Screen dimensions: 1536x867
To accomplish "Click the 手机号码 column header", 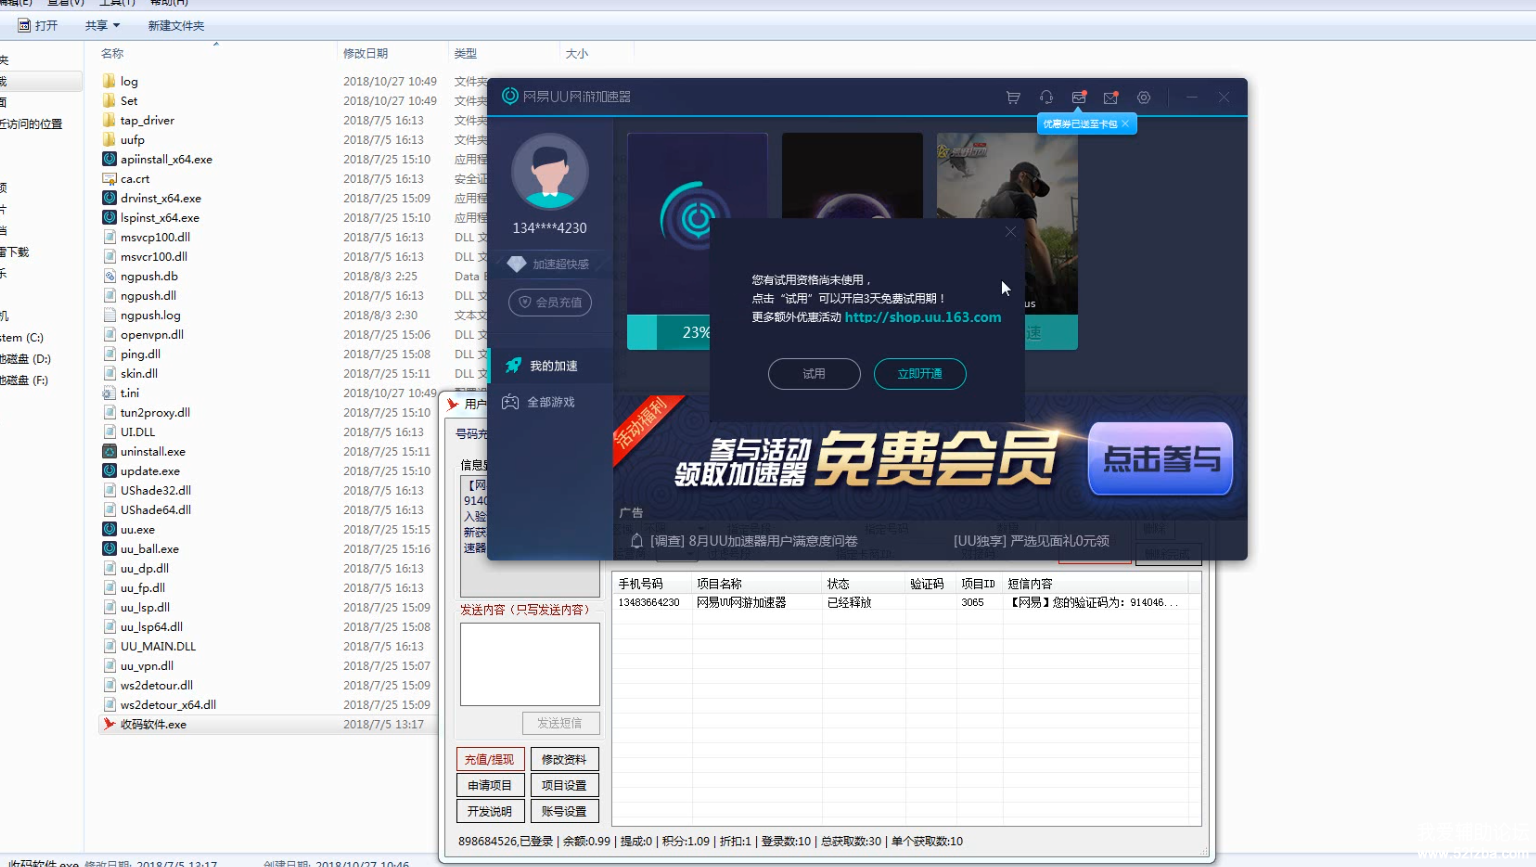I will (652, 584).
